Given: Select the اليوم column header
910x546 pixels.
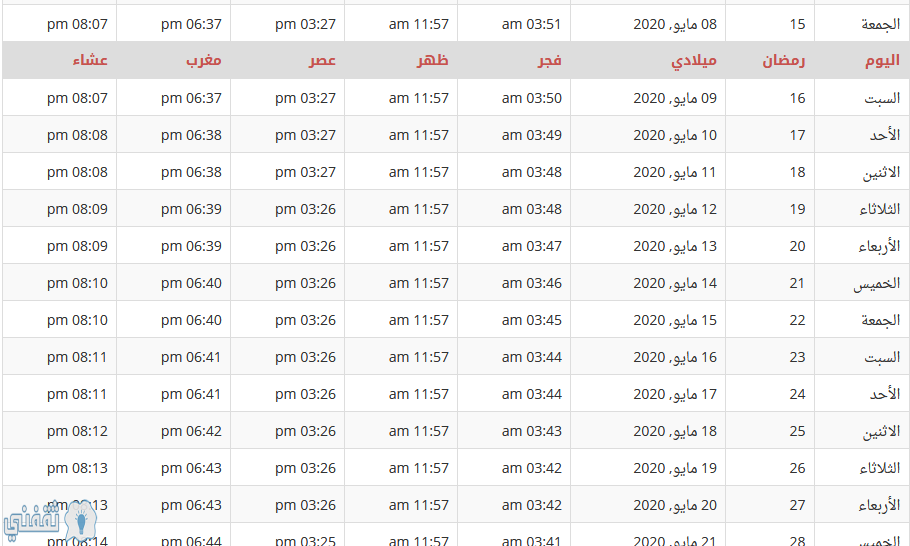Looking at the screenshot, I should (x=882, y=60).
